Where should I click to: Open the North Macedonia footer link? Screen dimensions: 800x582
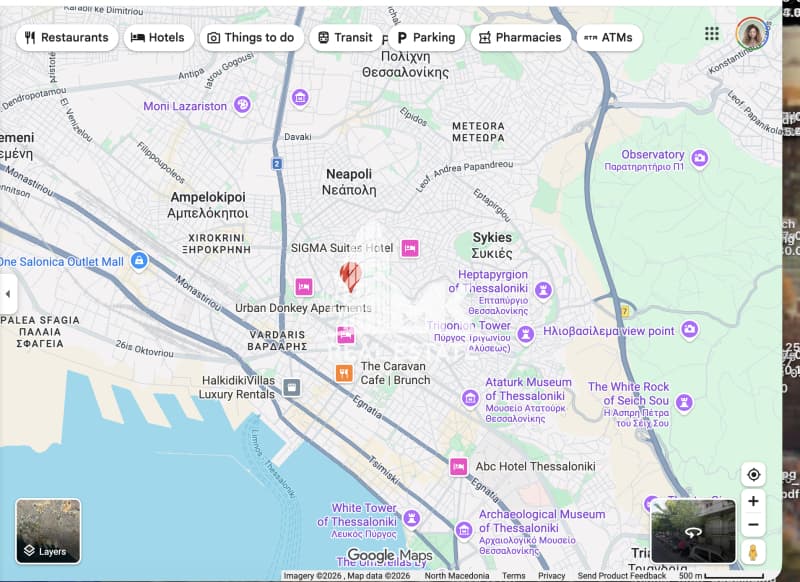[x=457, y=575]
